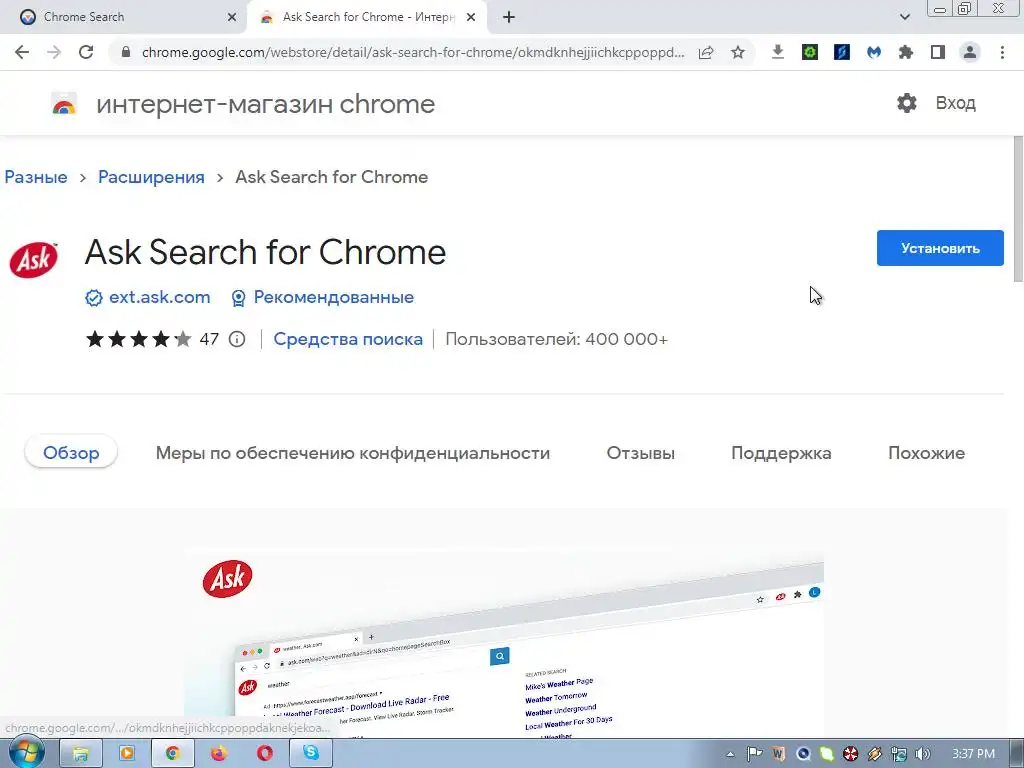Click the Ask logo beside the extension title
The image size is (1024, 768).
point(33,259)
